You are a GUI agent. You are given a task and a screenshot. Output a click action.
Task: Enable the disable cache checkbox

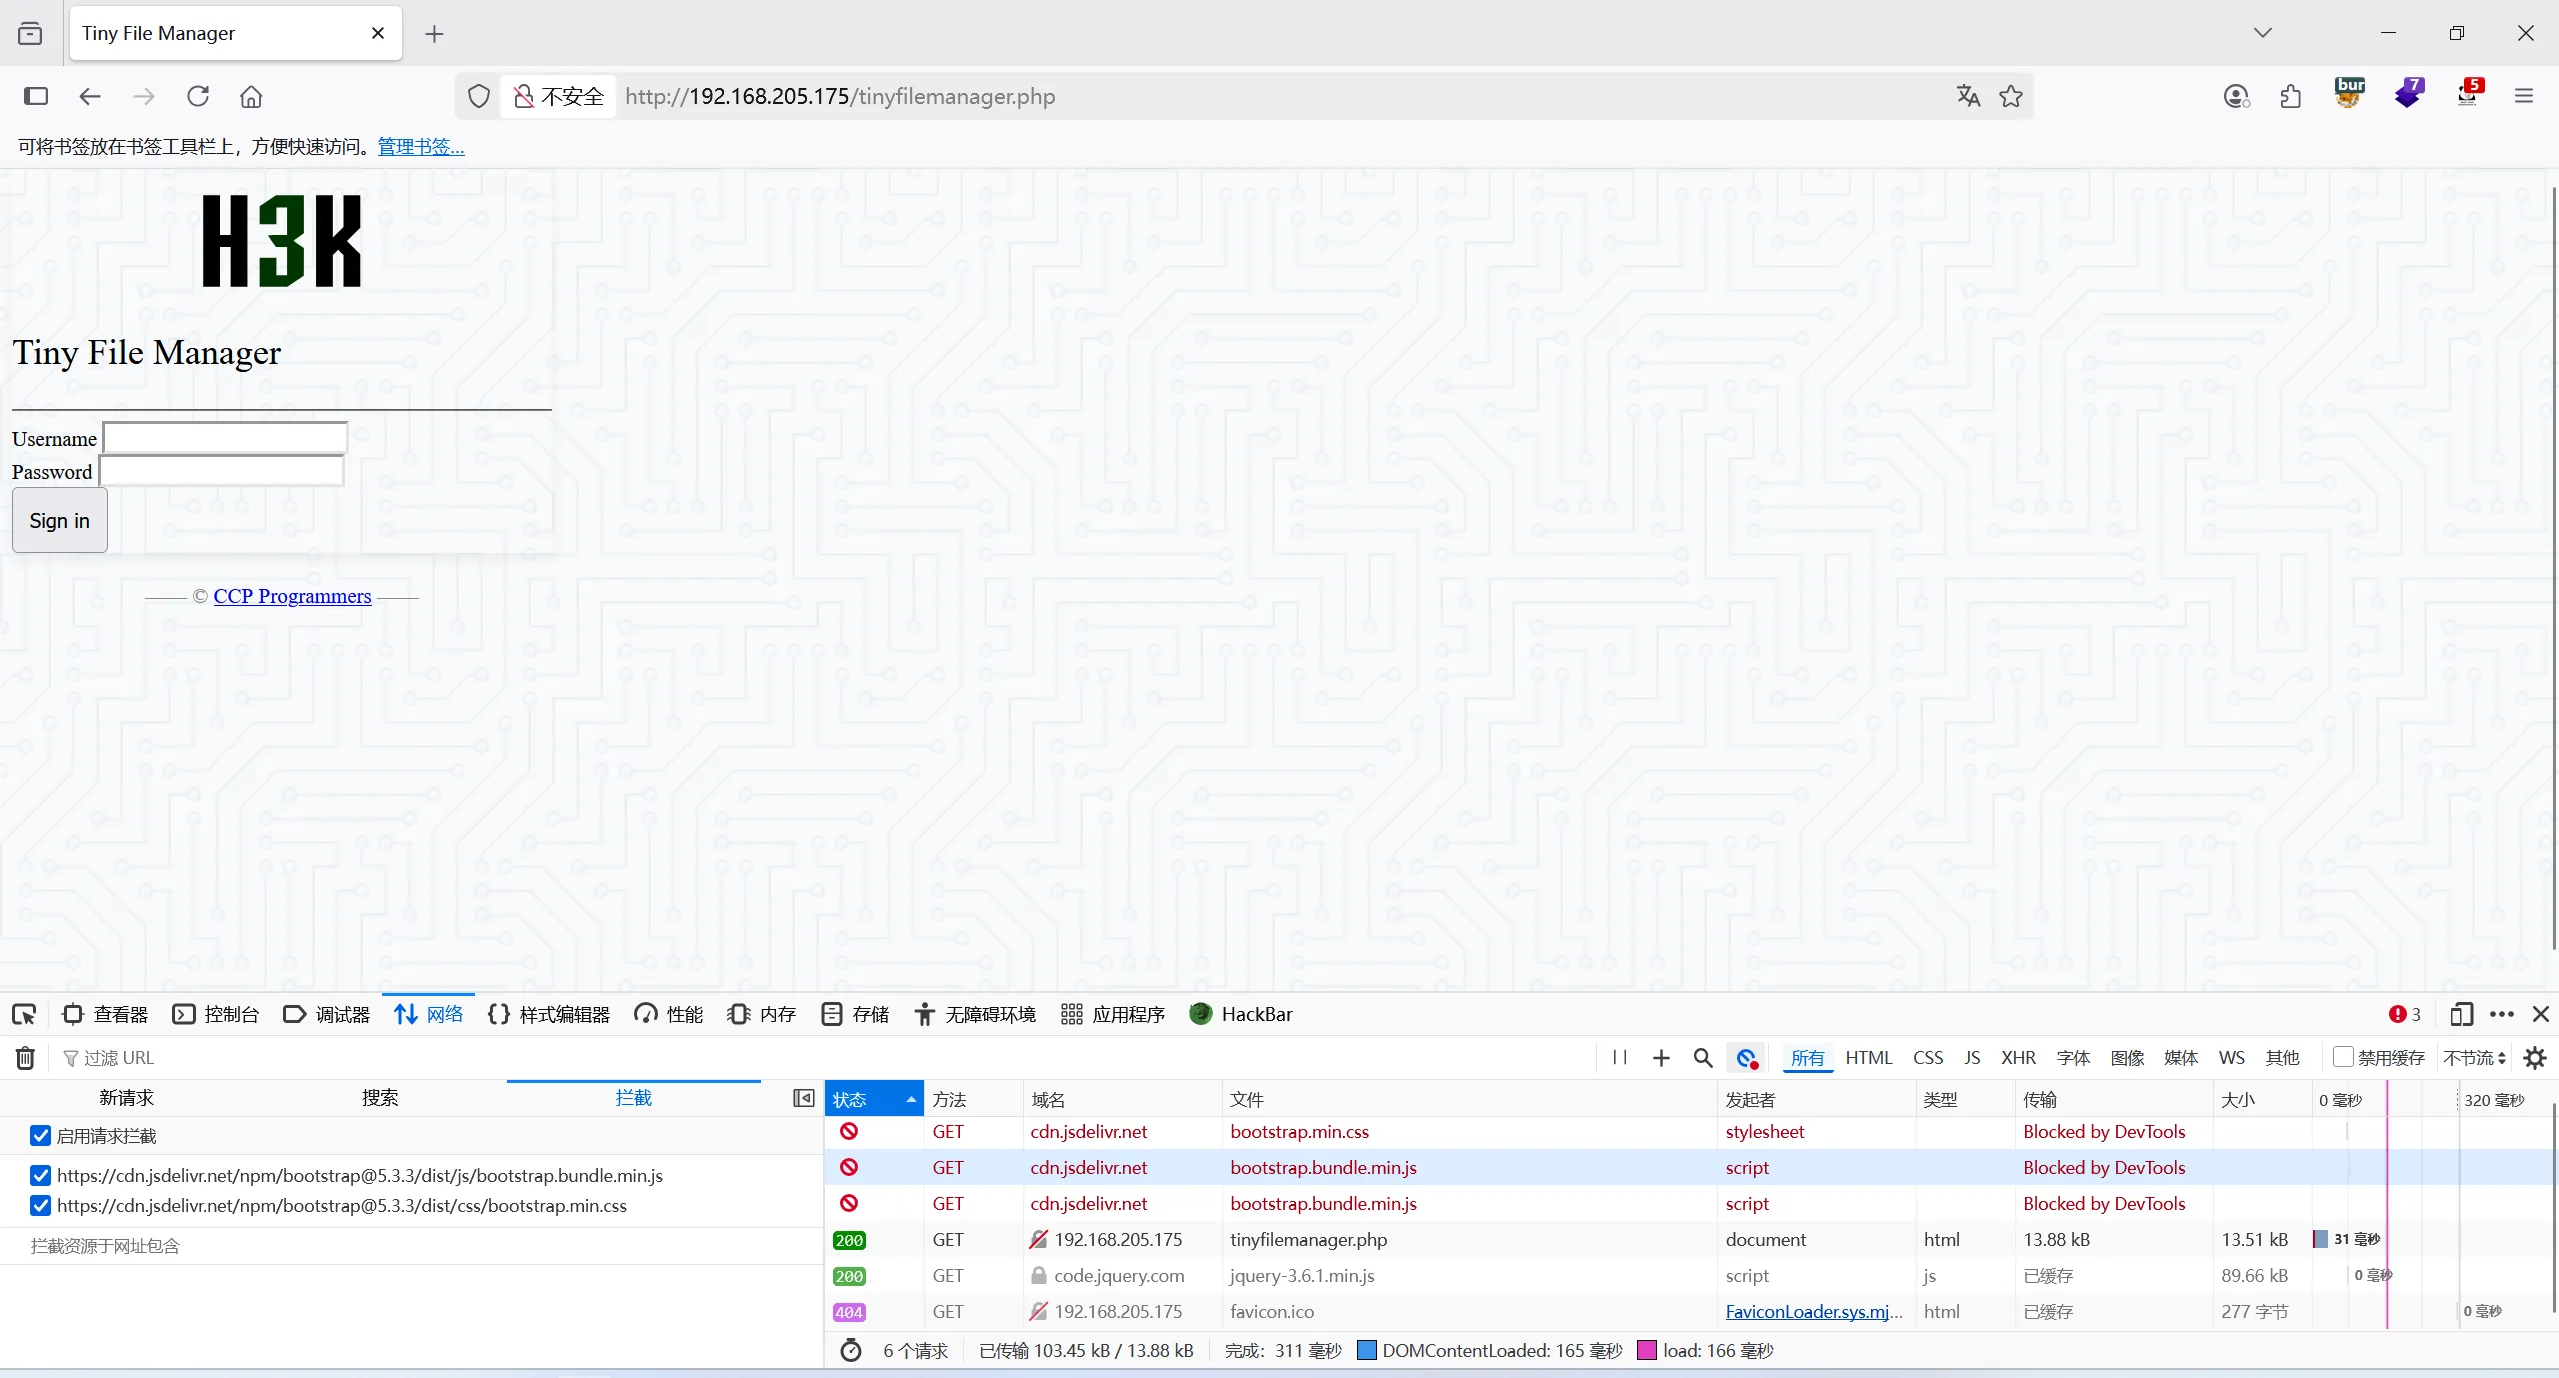[x=2342, y=1057]
